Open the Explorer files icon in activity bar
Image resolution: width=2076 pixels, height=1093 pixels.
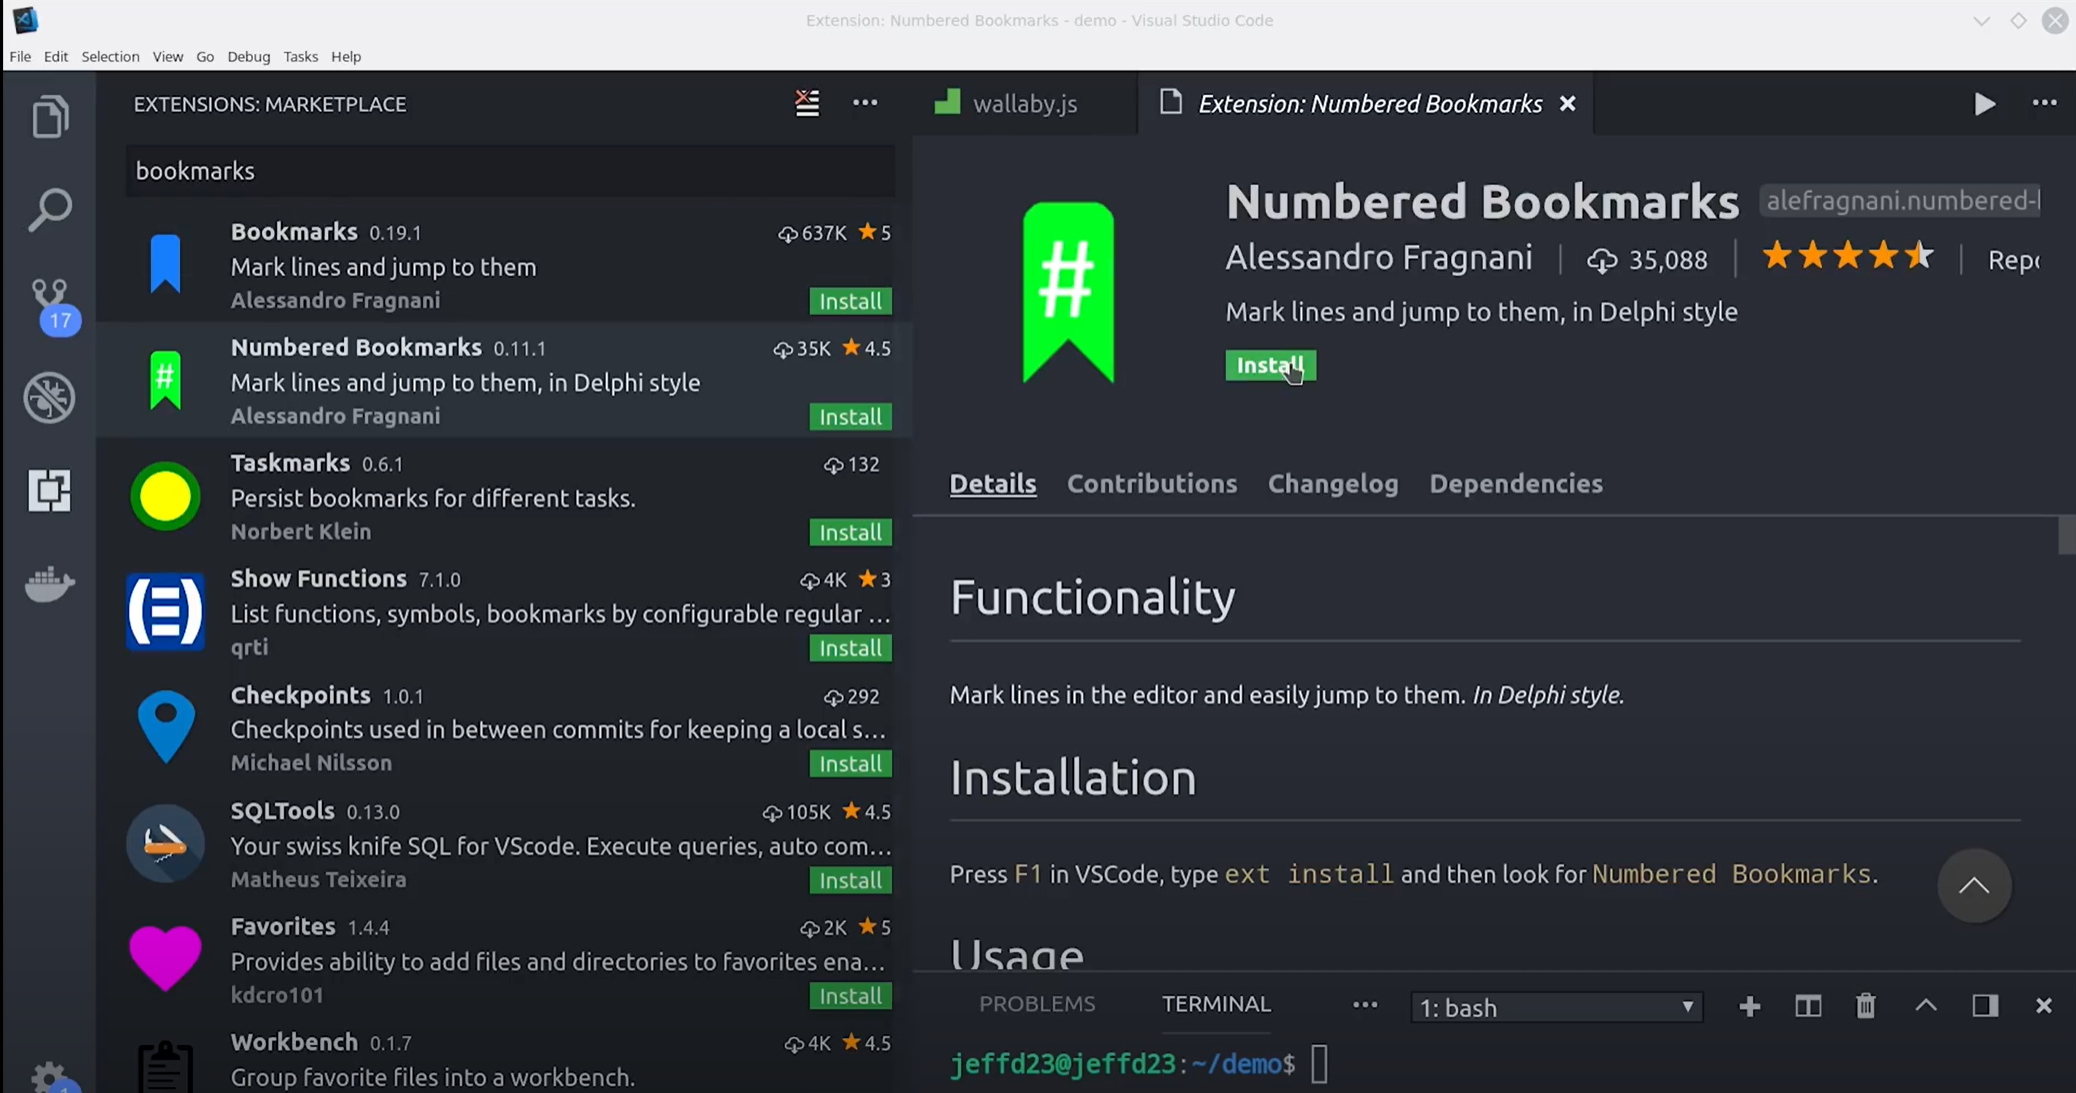50,117
